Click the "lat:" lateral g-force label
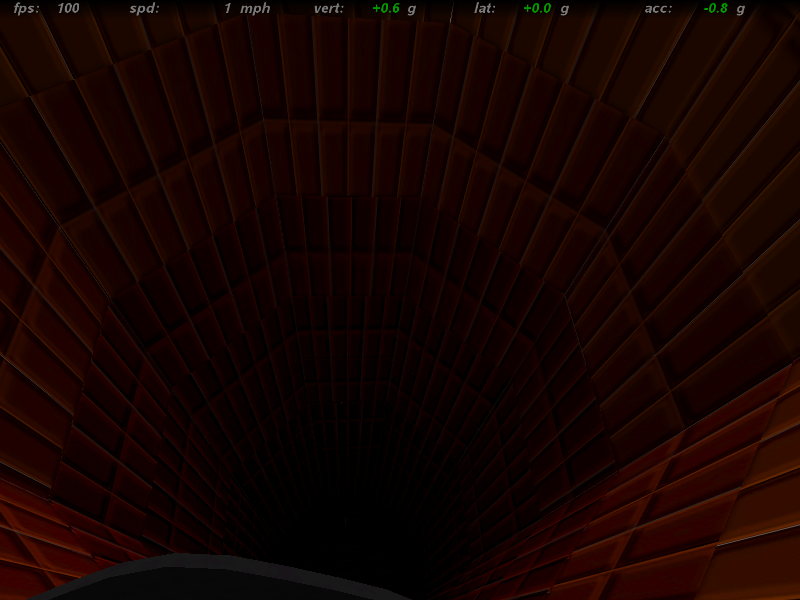Viewport: 800px width, 600px height. (485, 8)
